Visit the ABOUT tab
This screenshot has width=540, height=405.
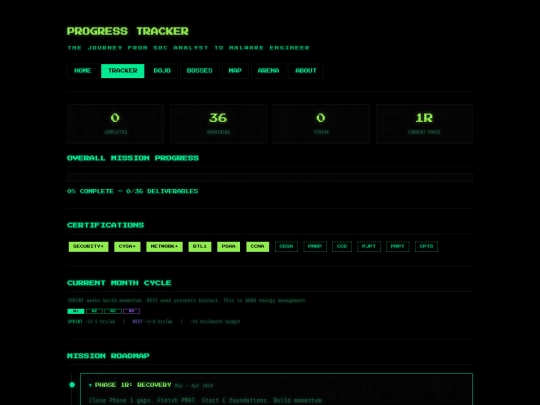click(306, 71)
